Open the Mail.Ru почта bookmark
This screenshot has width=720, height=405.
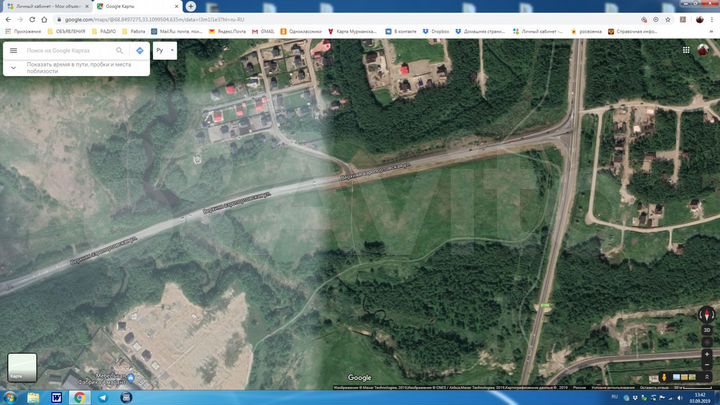coord(177,32)
